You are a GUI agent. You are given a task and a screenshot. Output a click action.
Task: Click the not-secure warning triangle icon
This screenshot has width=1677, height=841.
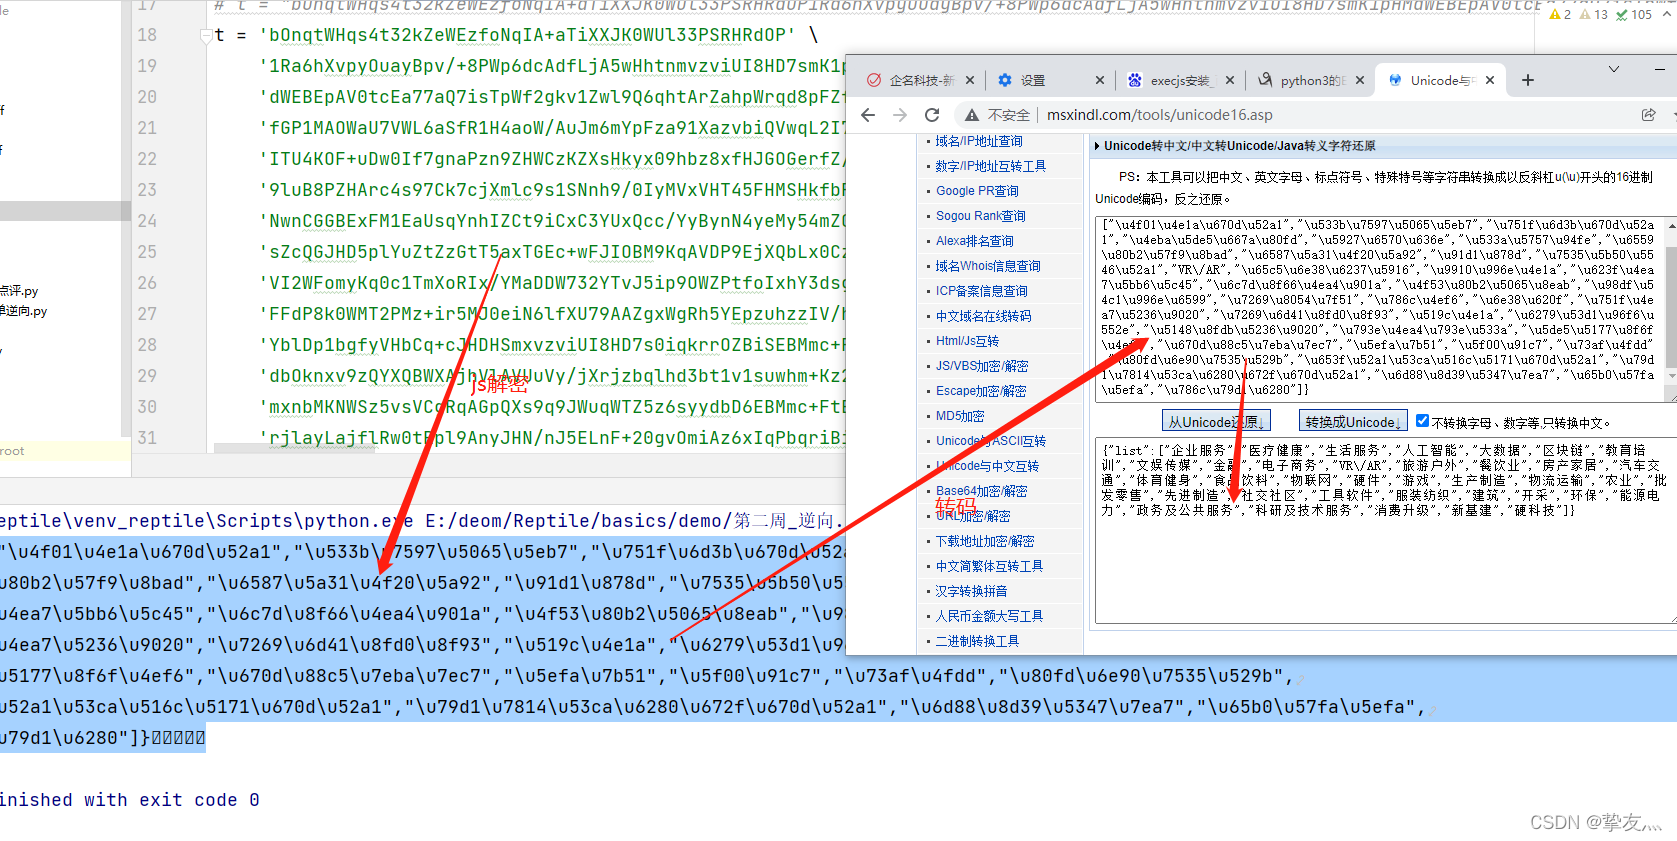[971, 115]
